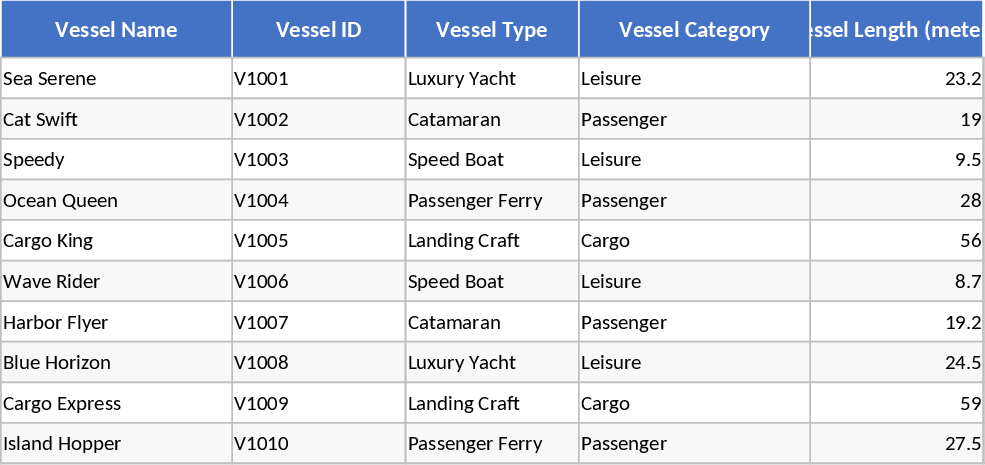Click the Blue Horizon cell
985x465 pixels.
57,363
